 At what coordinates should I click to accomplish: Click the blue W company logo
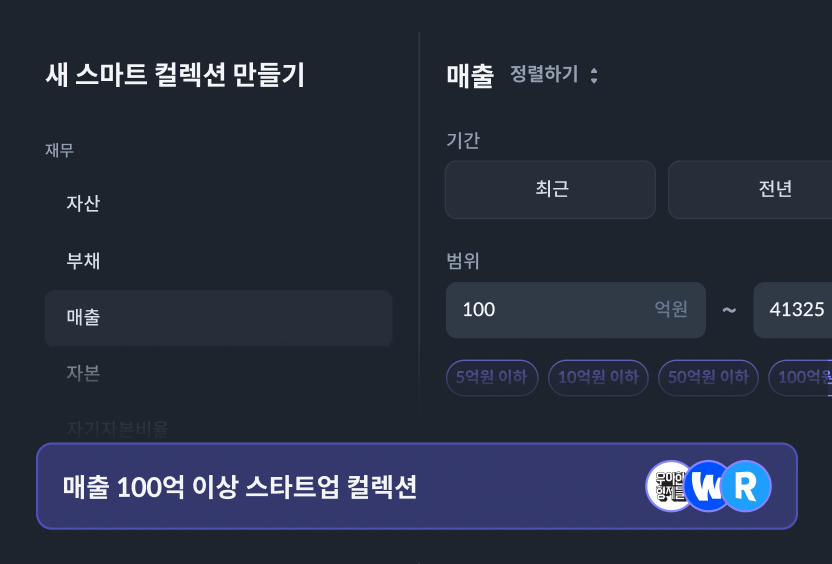tap(708, 486)
